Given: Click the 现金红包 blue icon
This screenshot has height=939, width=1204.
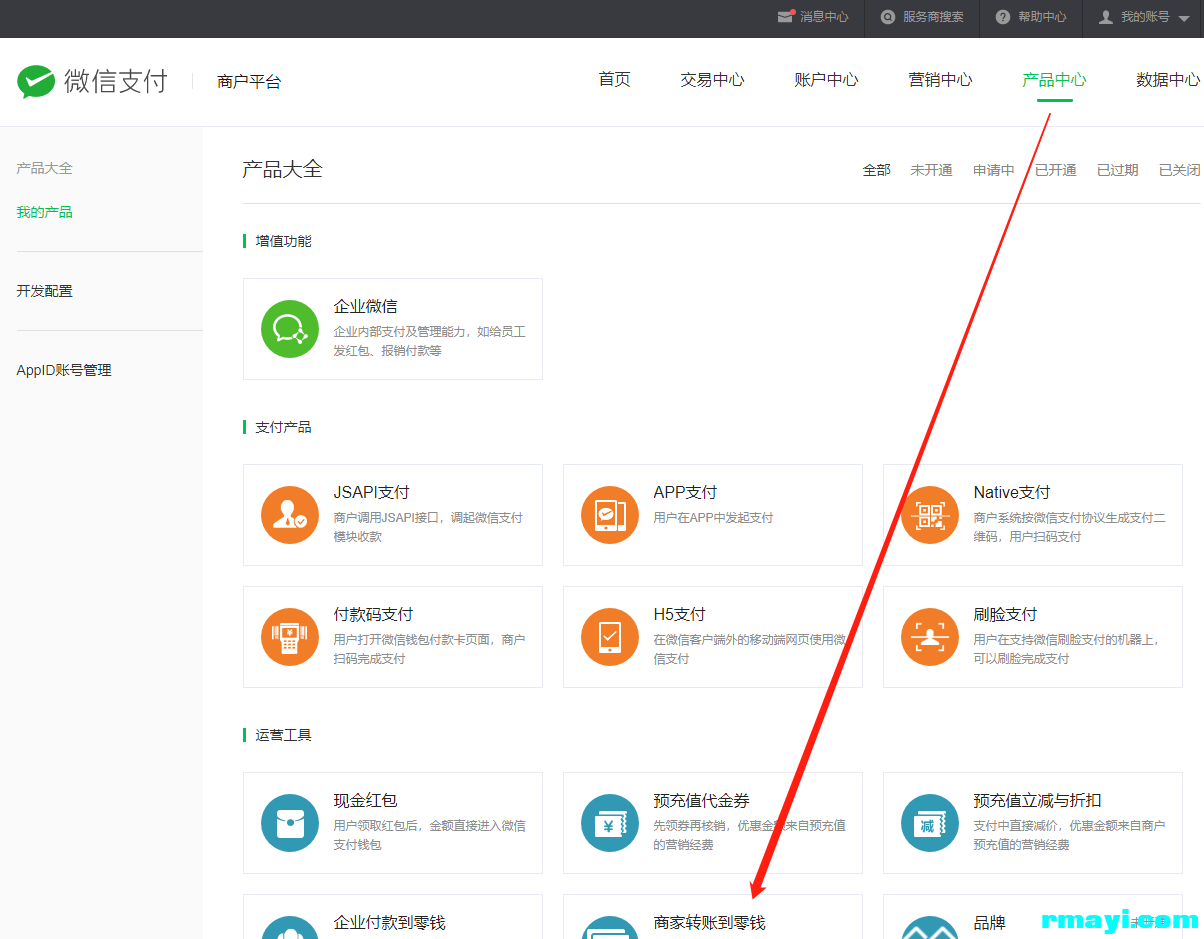Looking at the screenshot, I should coord(290,822).
